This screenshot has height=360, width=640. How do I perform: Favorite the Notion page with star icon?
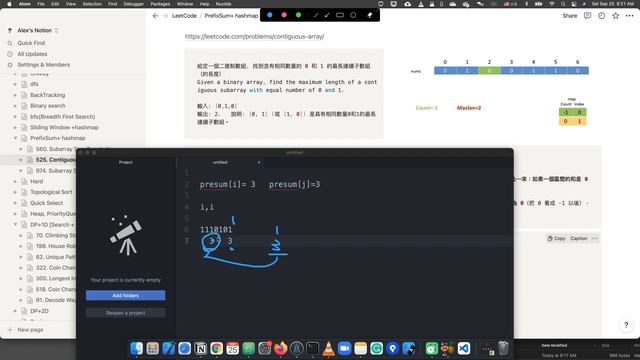(x=616, y=16)
